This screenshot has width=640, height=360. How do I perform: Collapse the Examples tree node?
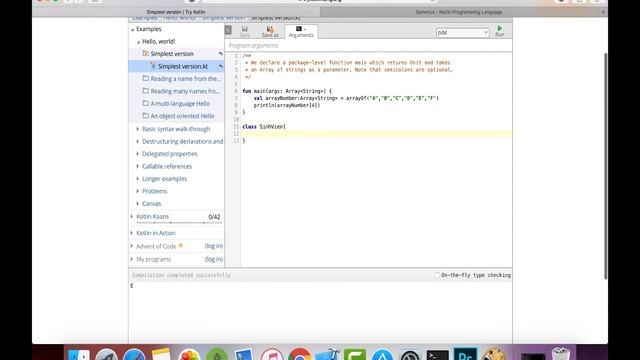point(133,29)
